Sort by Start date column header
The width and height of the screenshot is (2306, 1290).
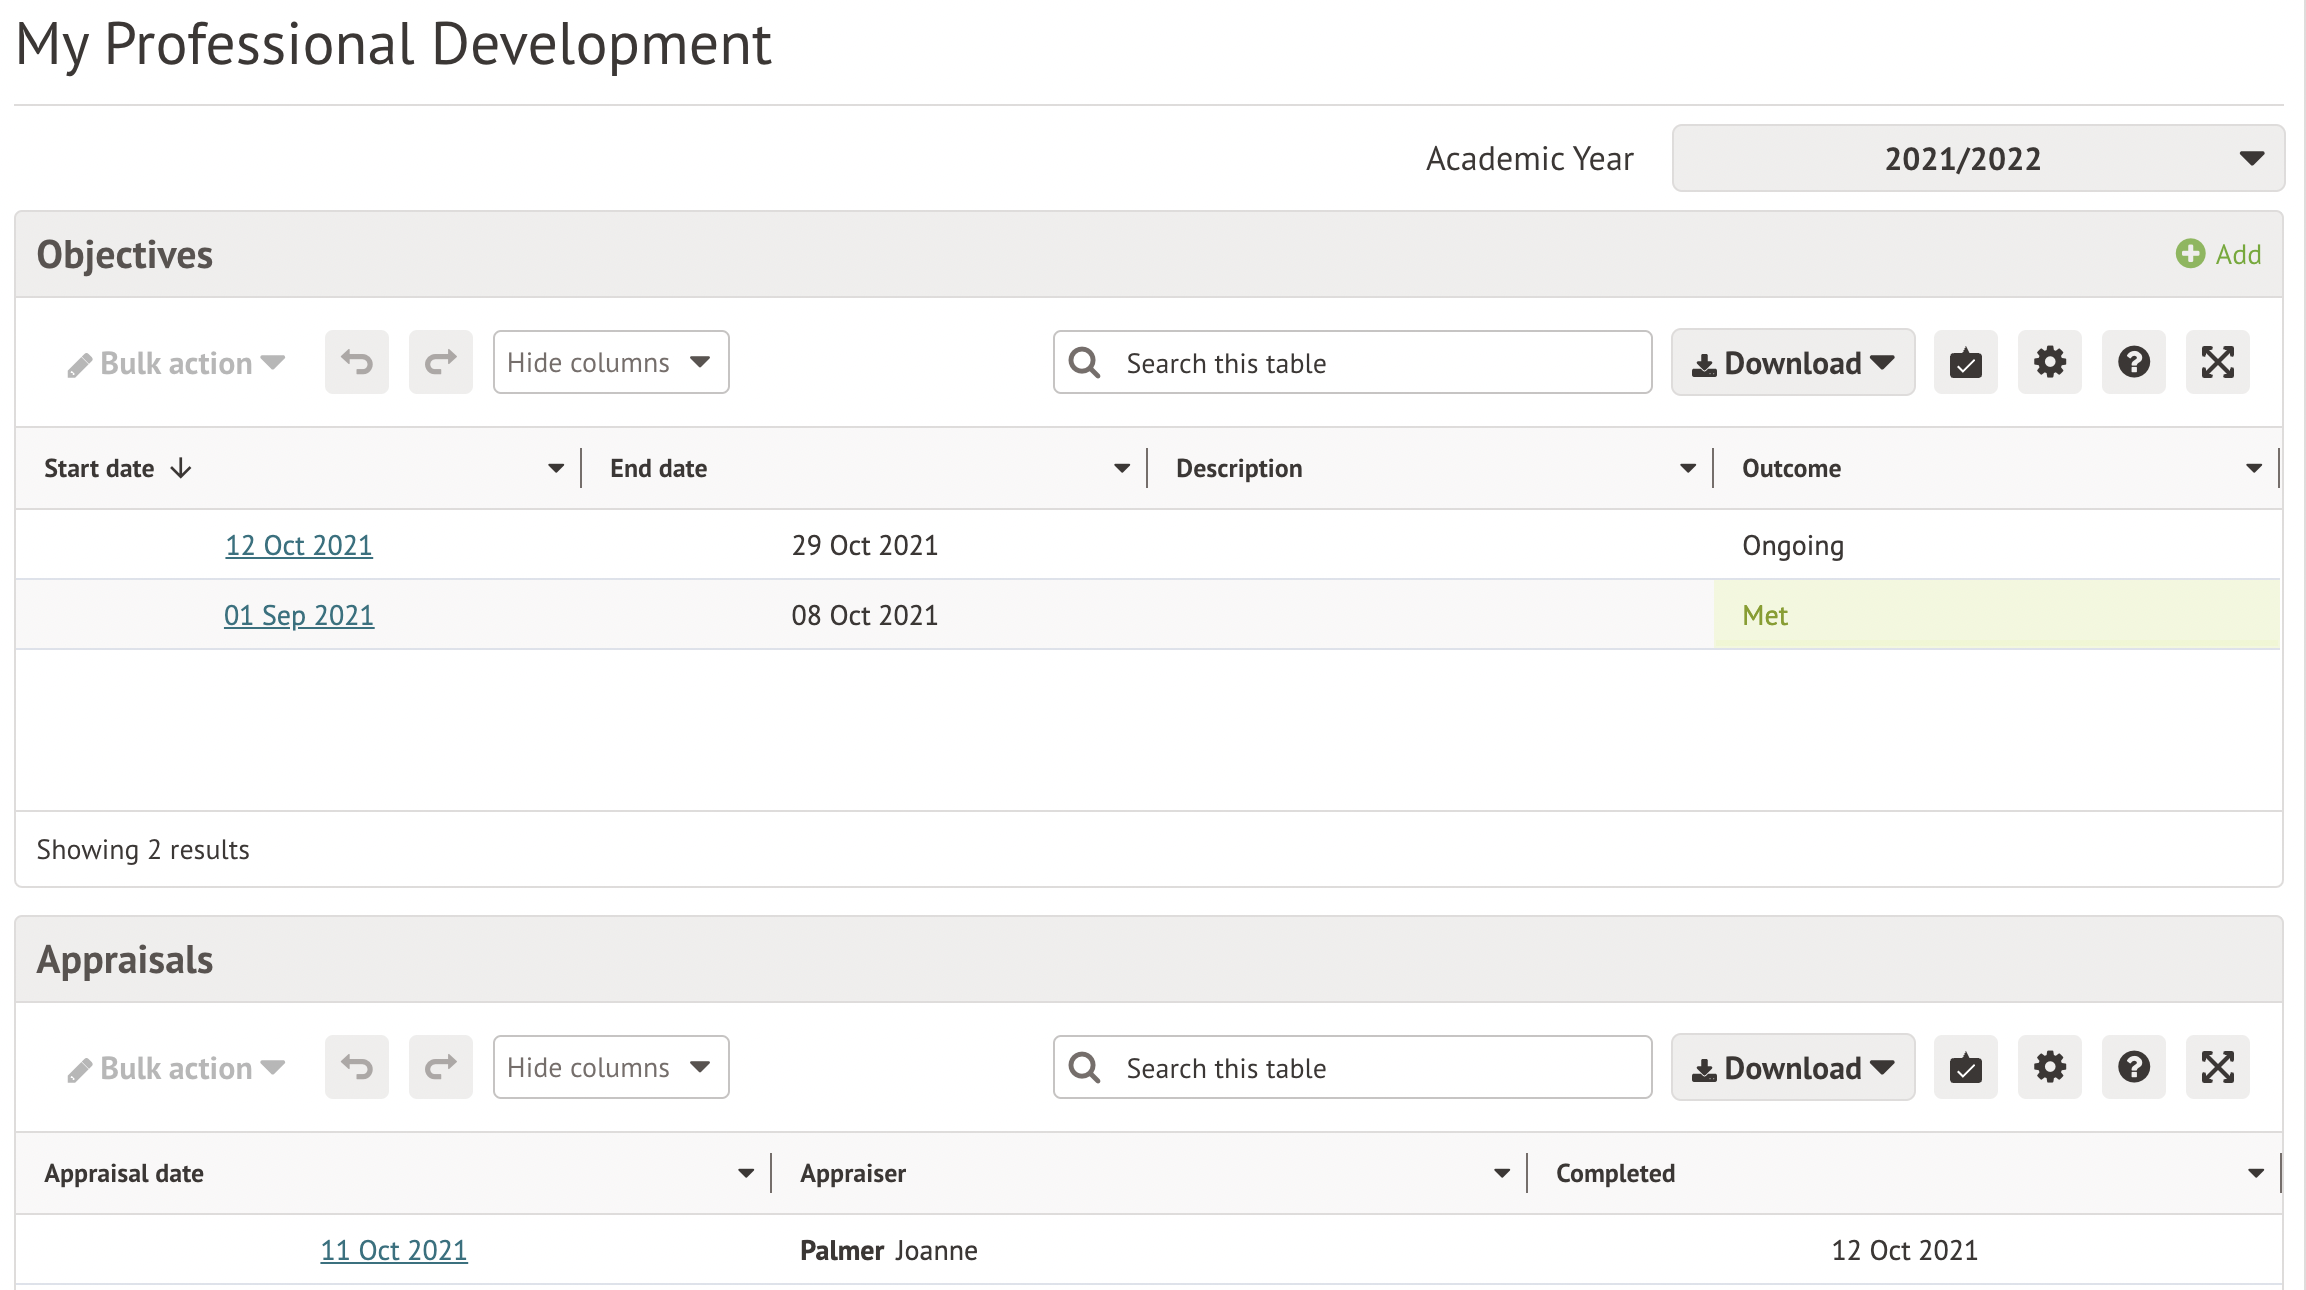click(100, 468)
